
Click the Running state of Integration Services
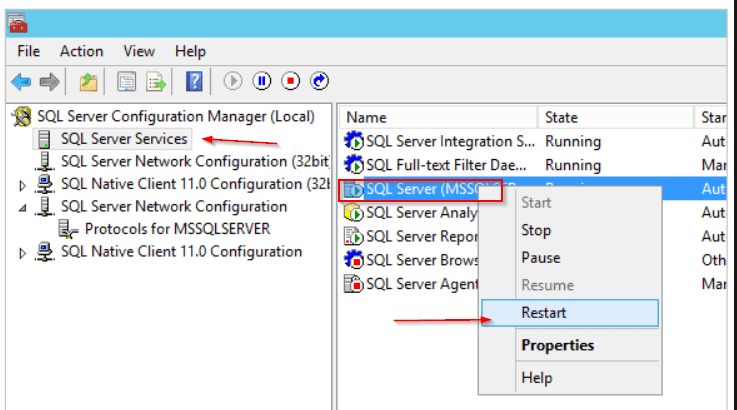(573, 142)
